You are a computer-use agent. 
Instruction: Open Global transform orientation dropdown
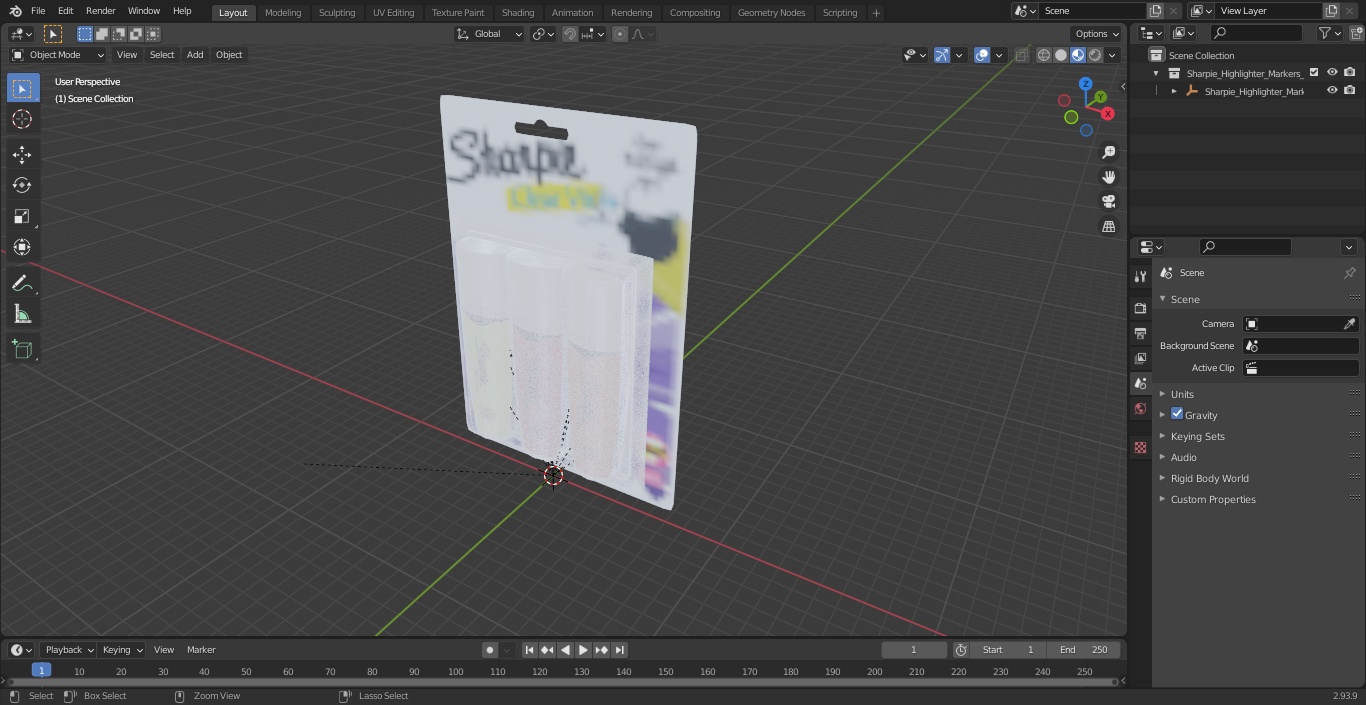(490, 34)
